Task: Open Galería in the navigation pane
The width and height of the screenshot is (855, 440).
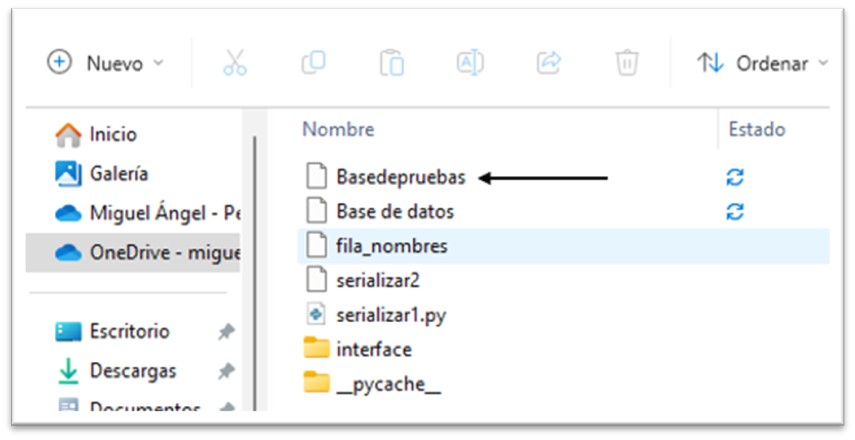Action: point(118,173)
